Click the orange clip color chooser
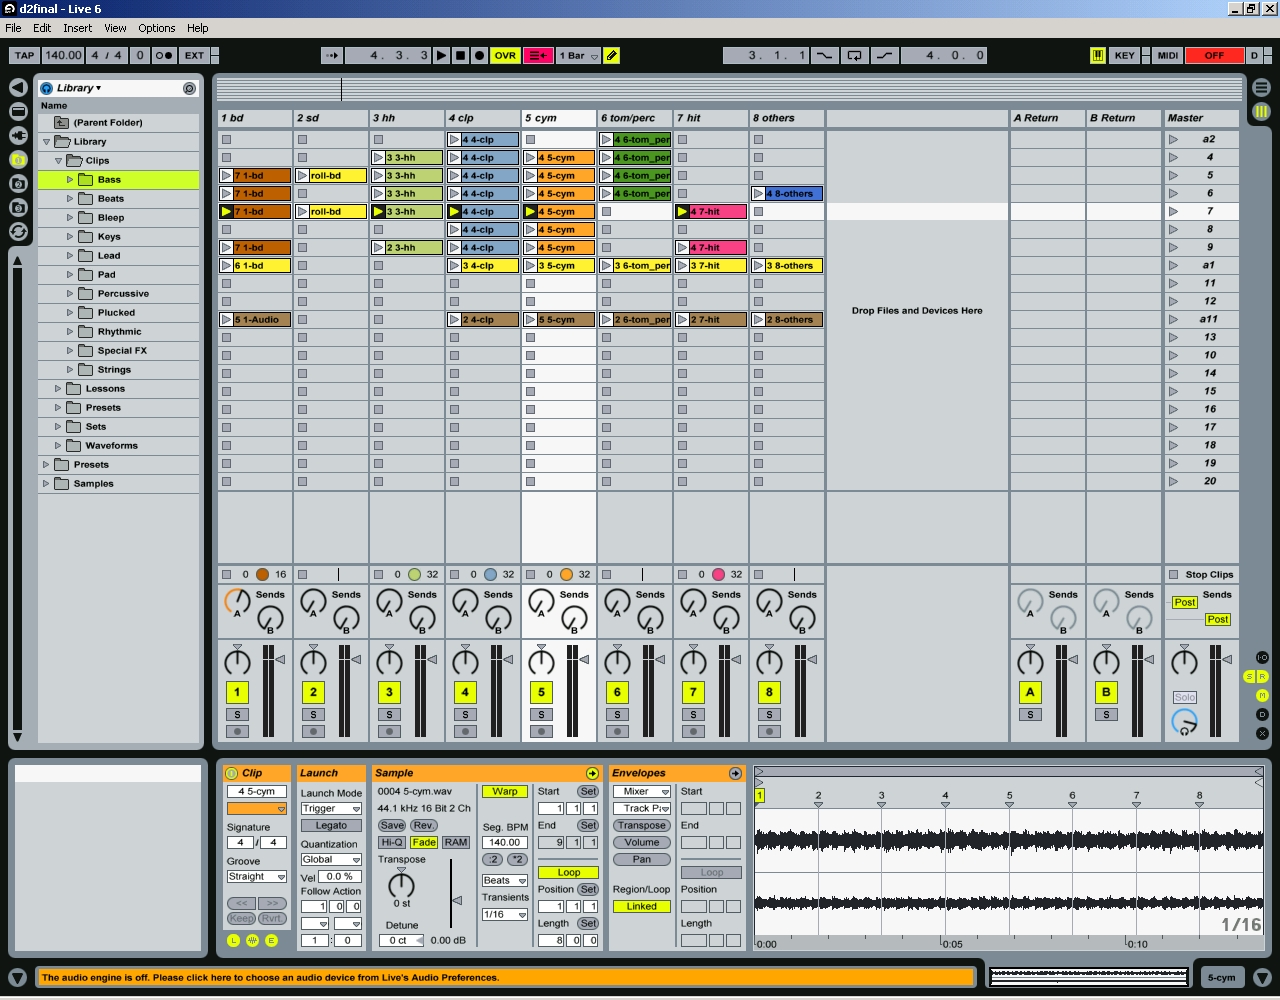Screen dimensions: 1280x1000 257,808
